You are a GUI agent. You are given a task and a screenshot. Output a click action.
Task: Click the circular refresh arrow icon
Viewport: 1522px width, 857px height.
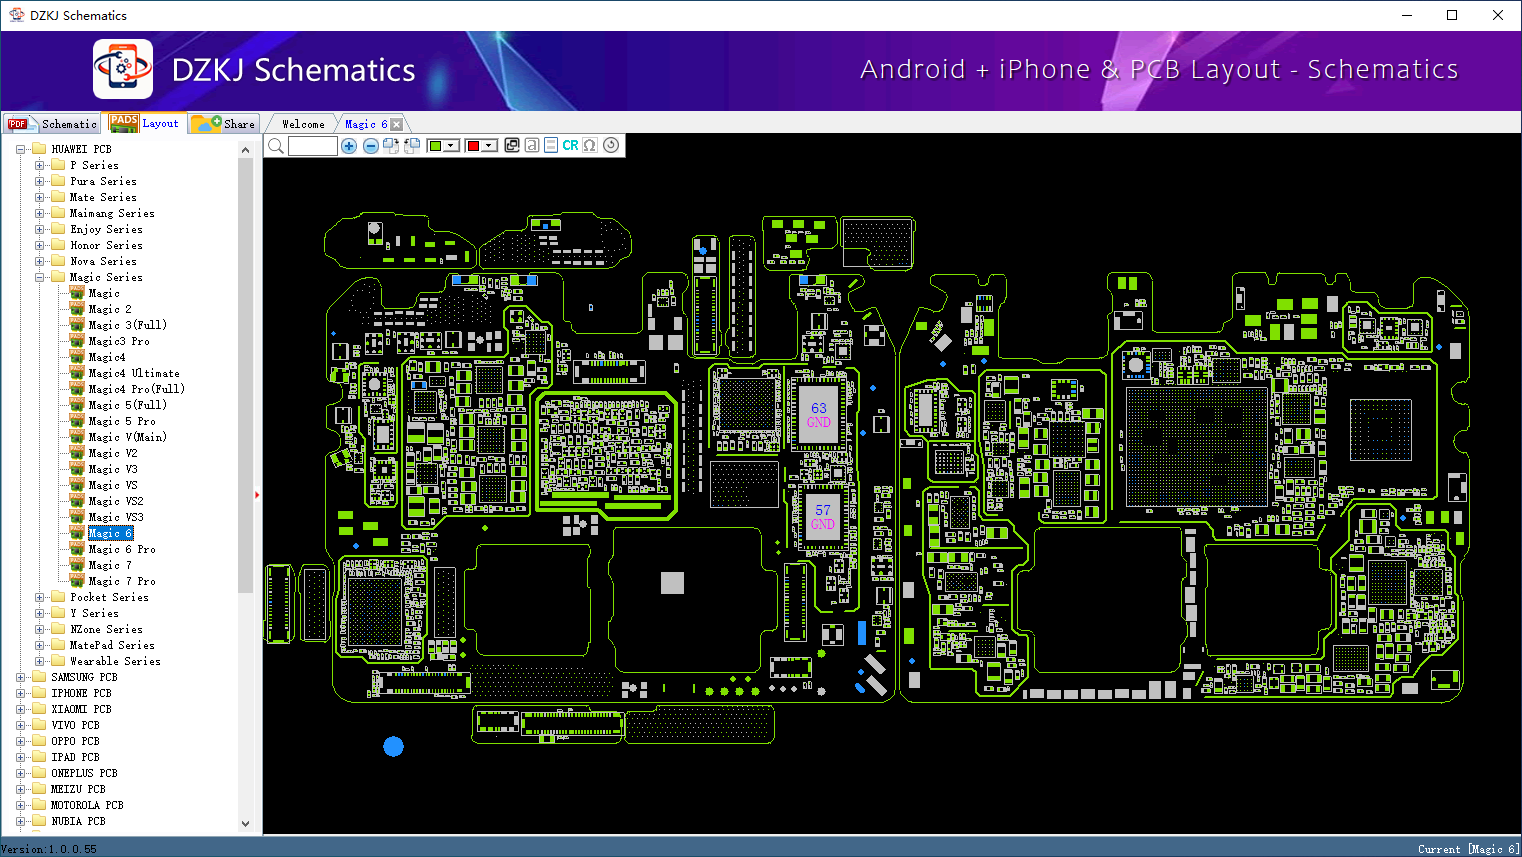[x=611, y=145]
